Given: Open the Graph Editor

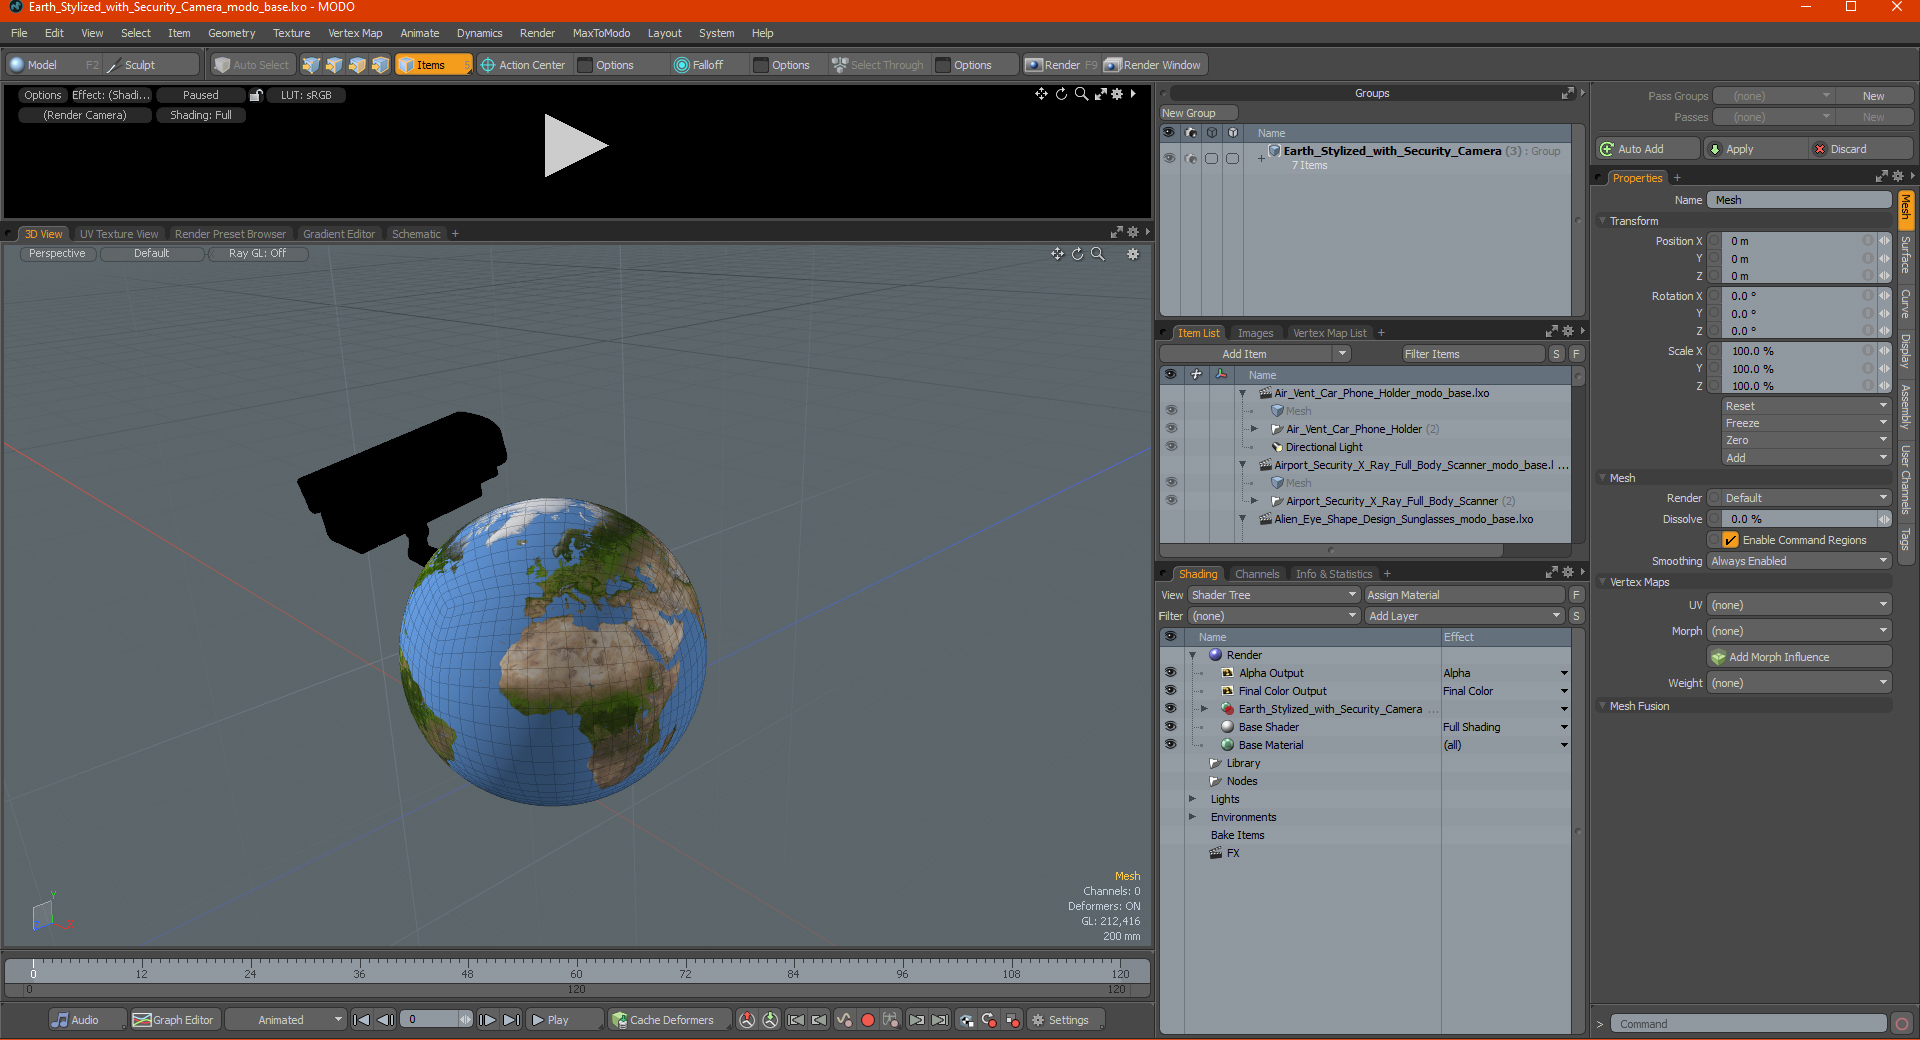Looking at the screenshot, I should (174, 1020).
